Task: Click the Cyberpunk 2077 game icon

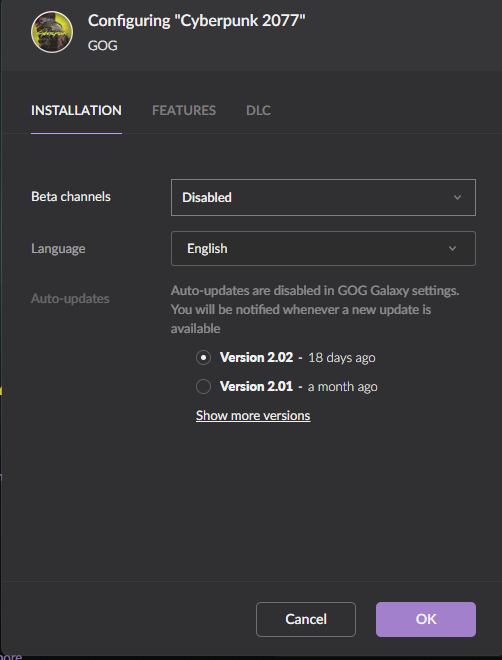Action: point(52,32)
